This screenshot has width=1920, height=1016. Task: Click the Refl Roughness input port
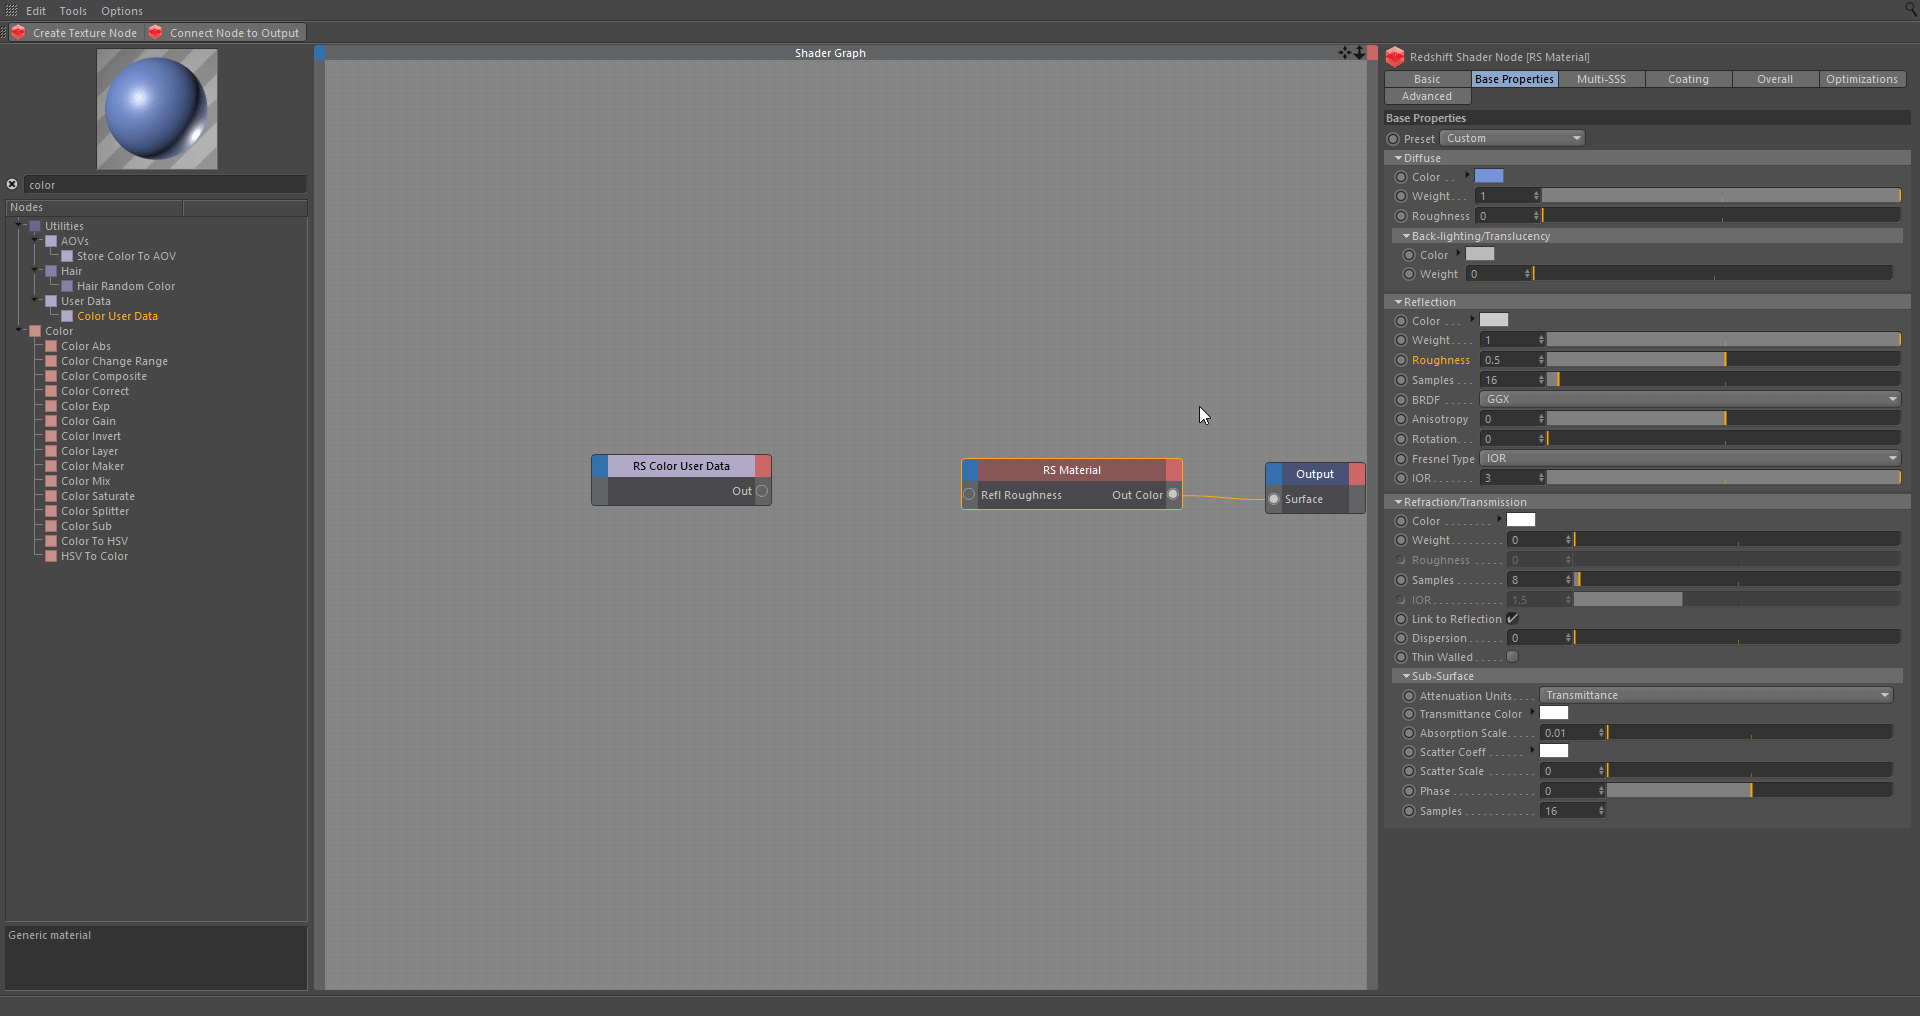969,495
